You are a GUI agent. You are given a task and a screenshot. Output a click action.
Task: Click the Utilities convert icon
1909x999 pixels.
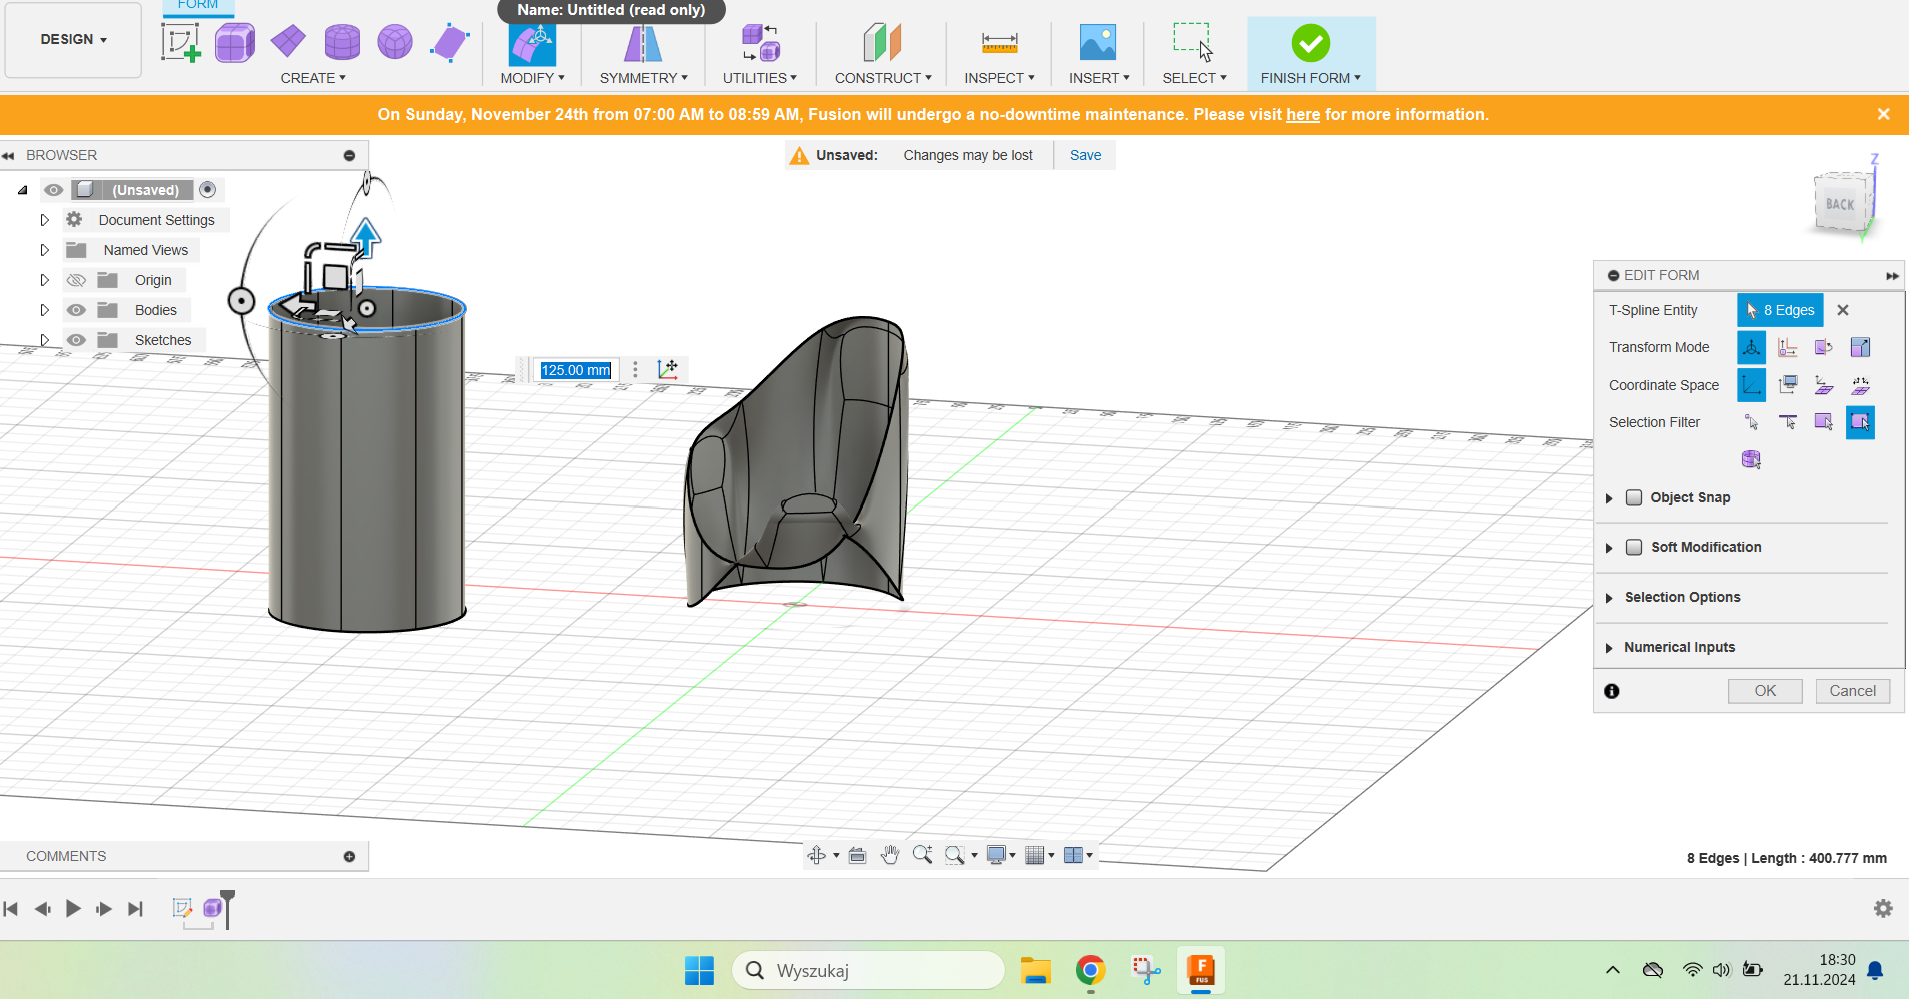click(x=761, y=44)
